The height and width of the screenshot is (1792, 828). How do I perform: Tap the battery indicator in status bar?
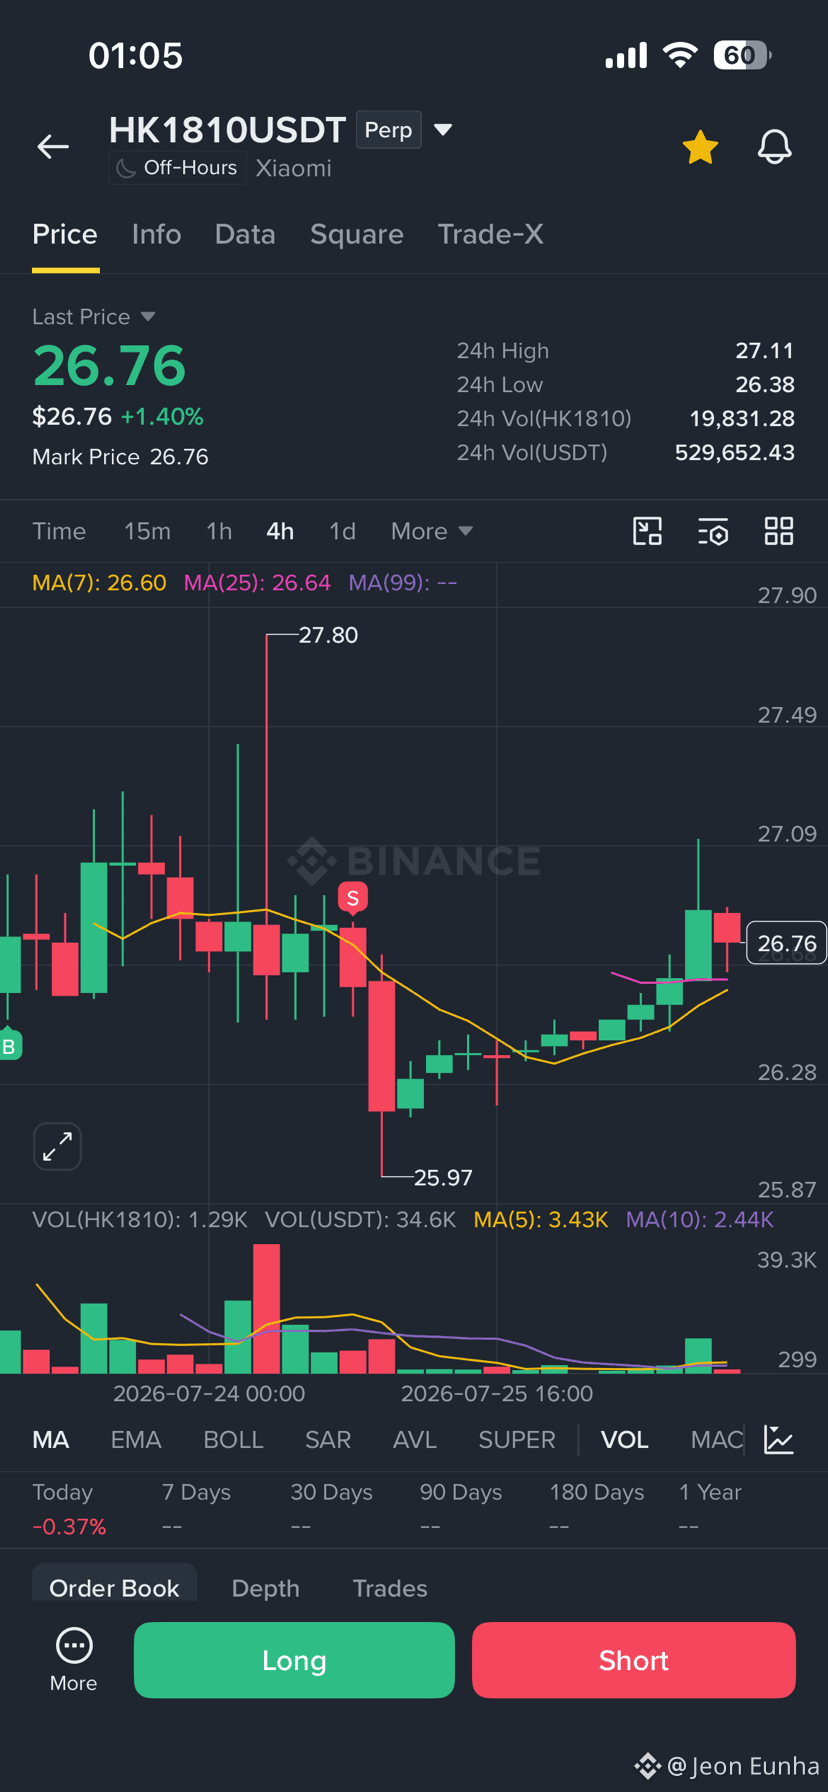[x=741, y=55]
